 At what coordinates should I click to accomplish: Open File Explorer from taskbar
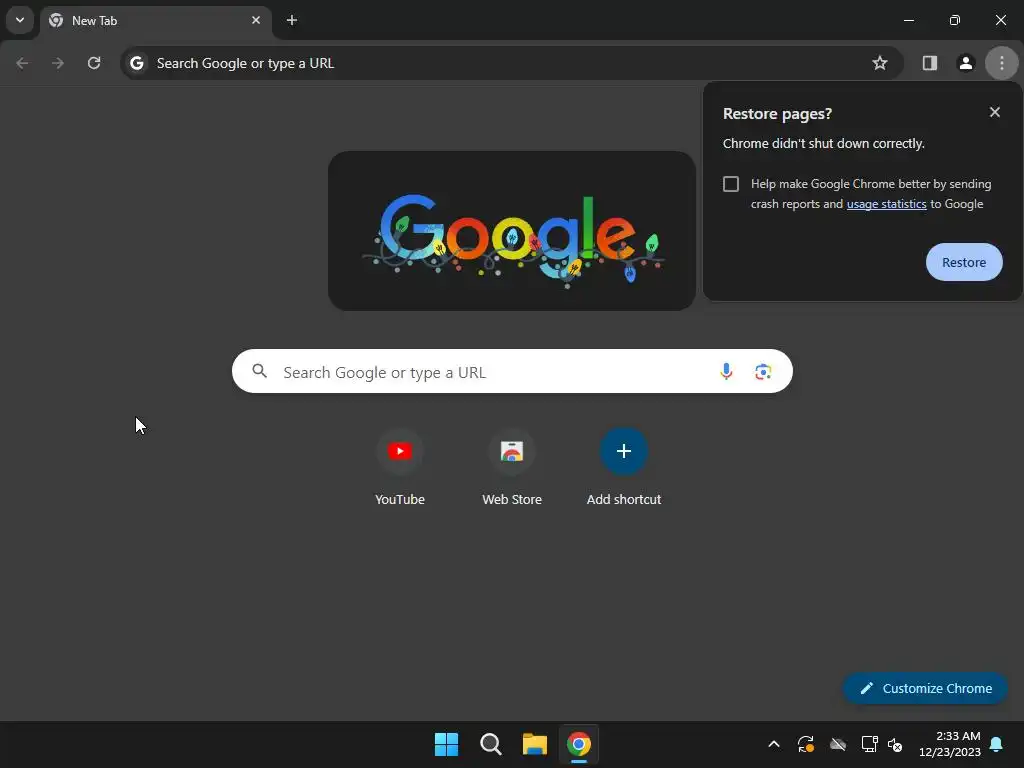pos(534,744)
